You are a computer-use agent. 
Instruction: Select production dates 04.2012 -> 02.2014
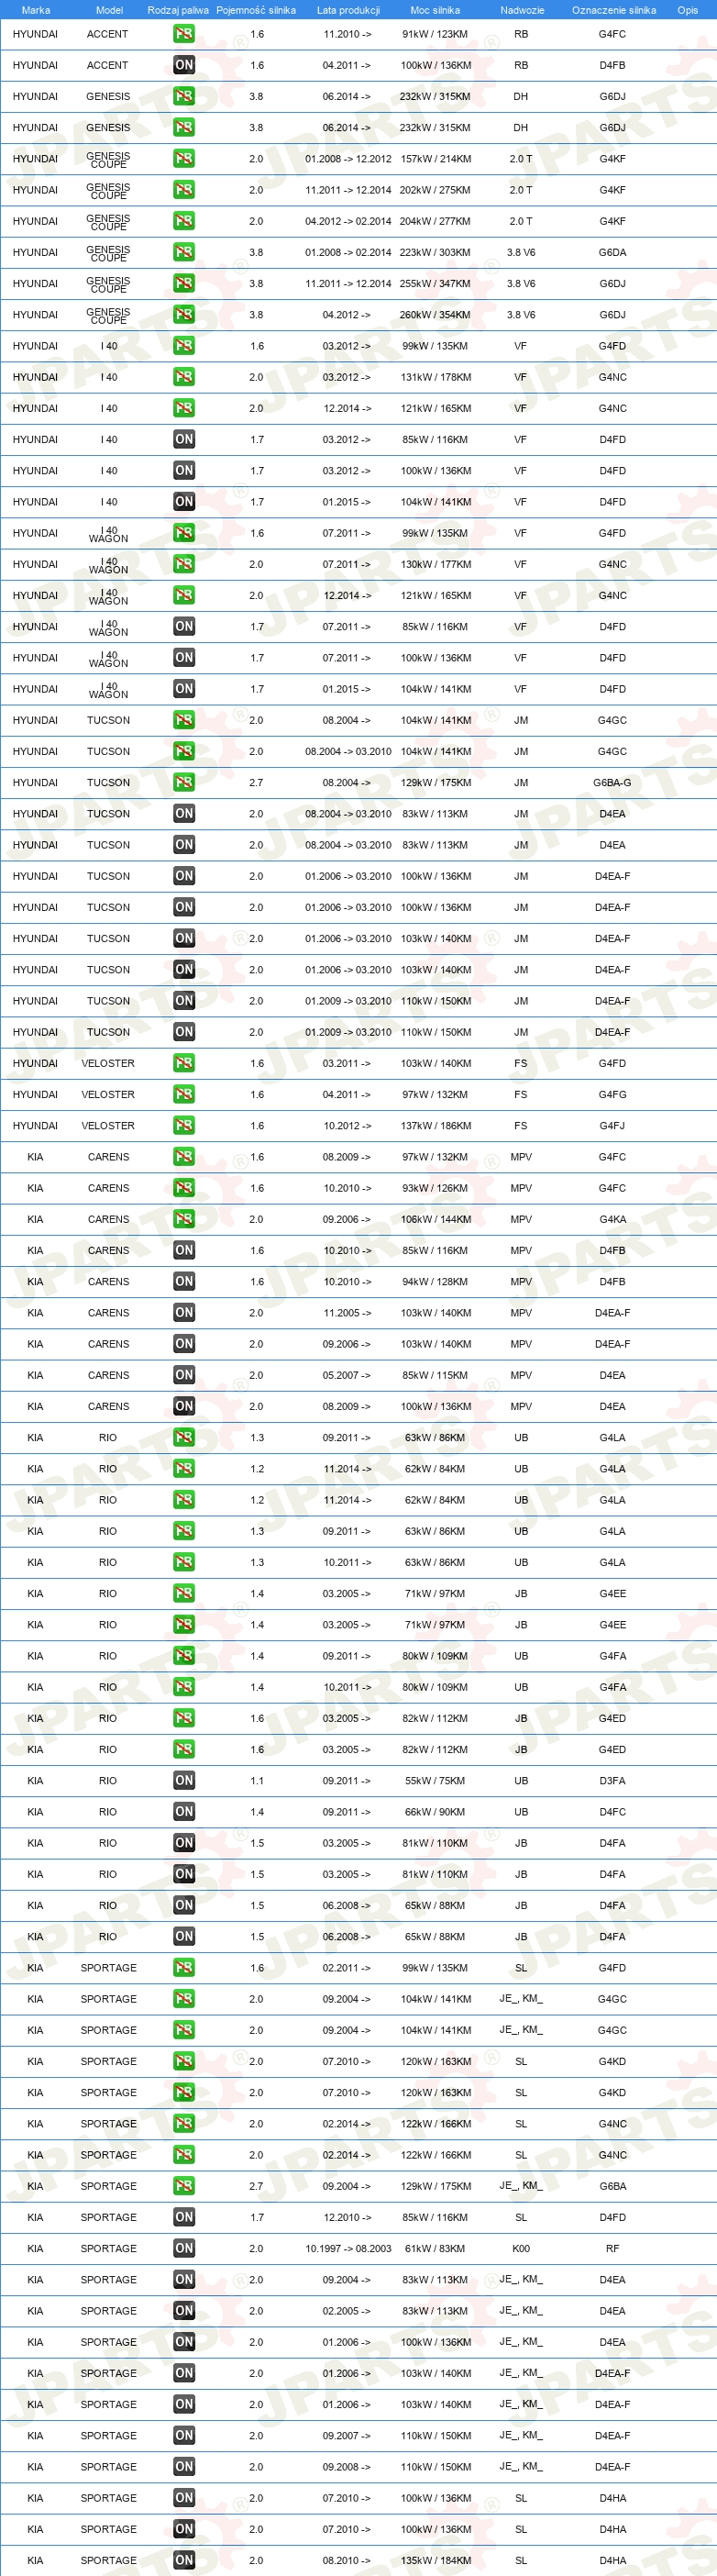(x=348, y=221)
